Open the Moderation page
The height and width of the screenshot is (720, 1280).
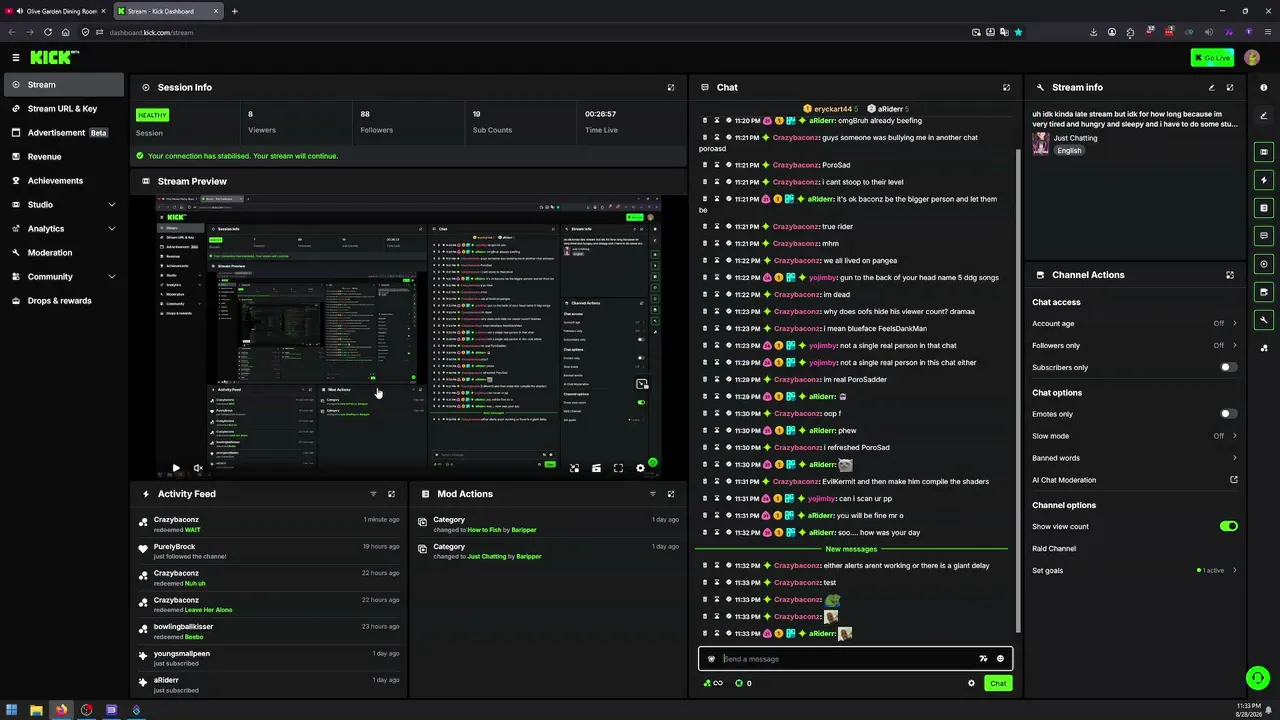point(63,253)
